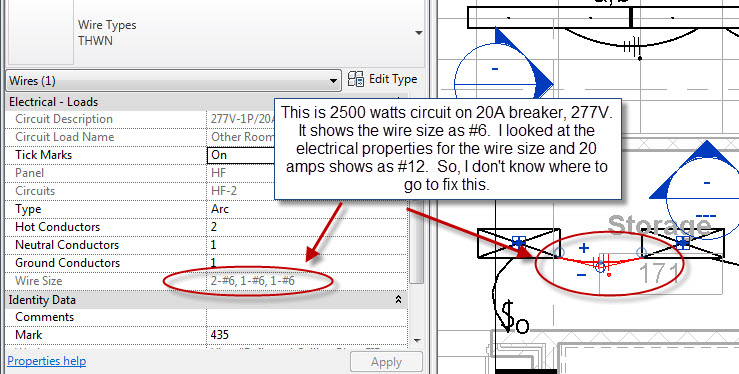This screenshot has width=739, height=374.
Task: Click the Apply button
Action: point(386,362)
